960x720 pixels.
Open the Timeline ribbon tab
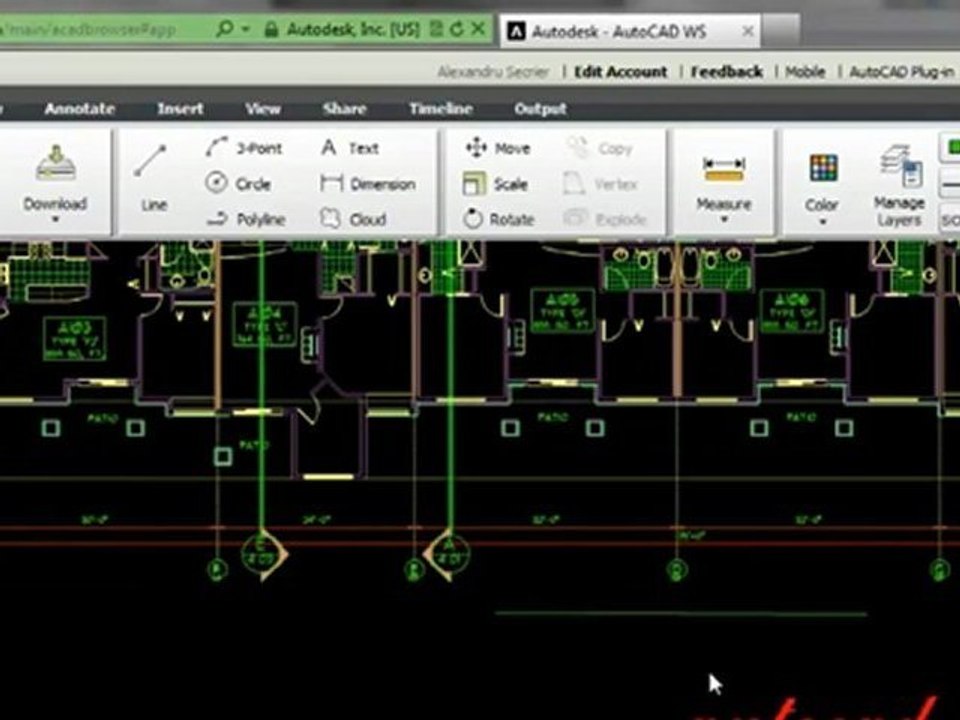(x=441, y=109)
